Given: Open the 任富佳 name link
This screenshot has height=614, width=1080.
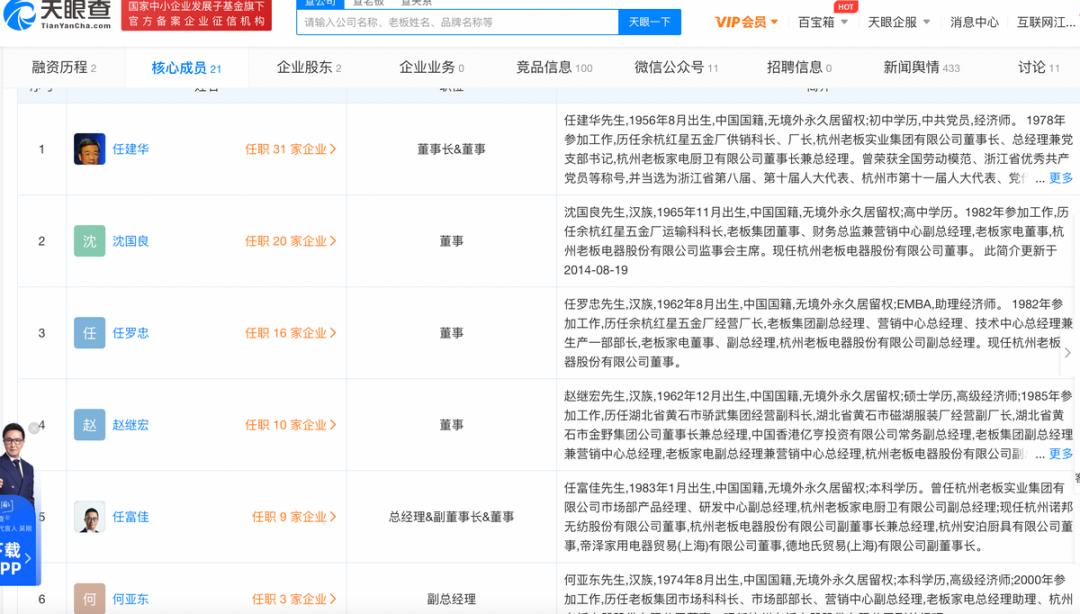Looking at the screenshot, I should pyautogui.click(x=130, y=517).
